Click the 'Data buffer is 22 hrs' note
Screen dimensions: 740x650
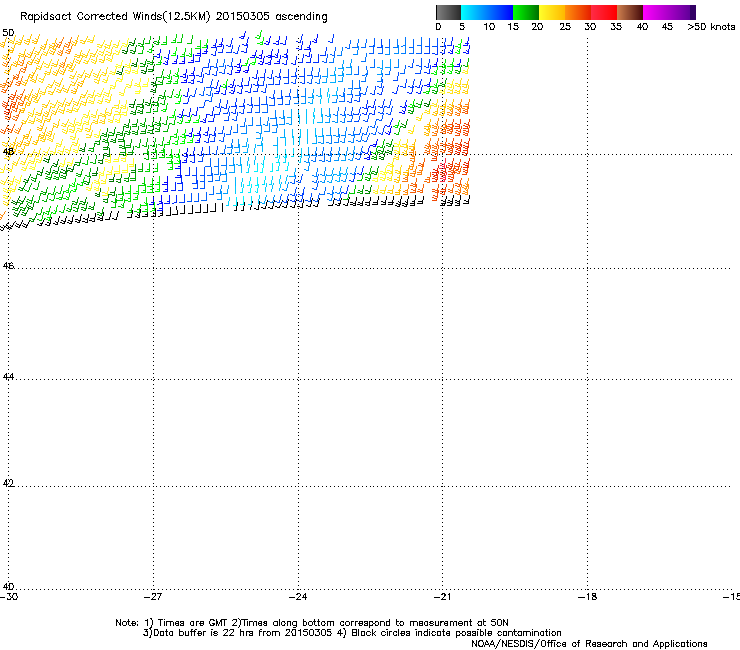(203, 633)
